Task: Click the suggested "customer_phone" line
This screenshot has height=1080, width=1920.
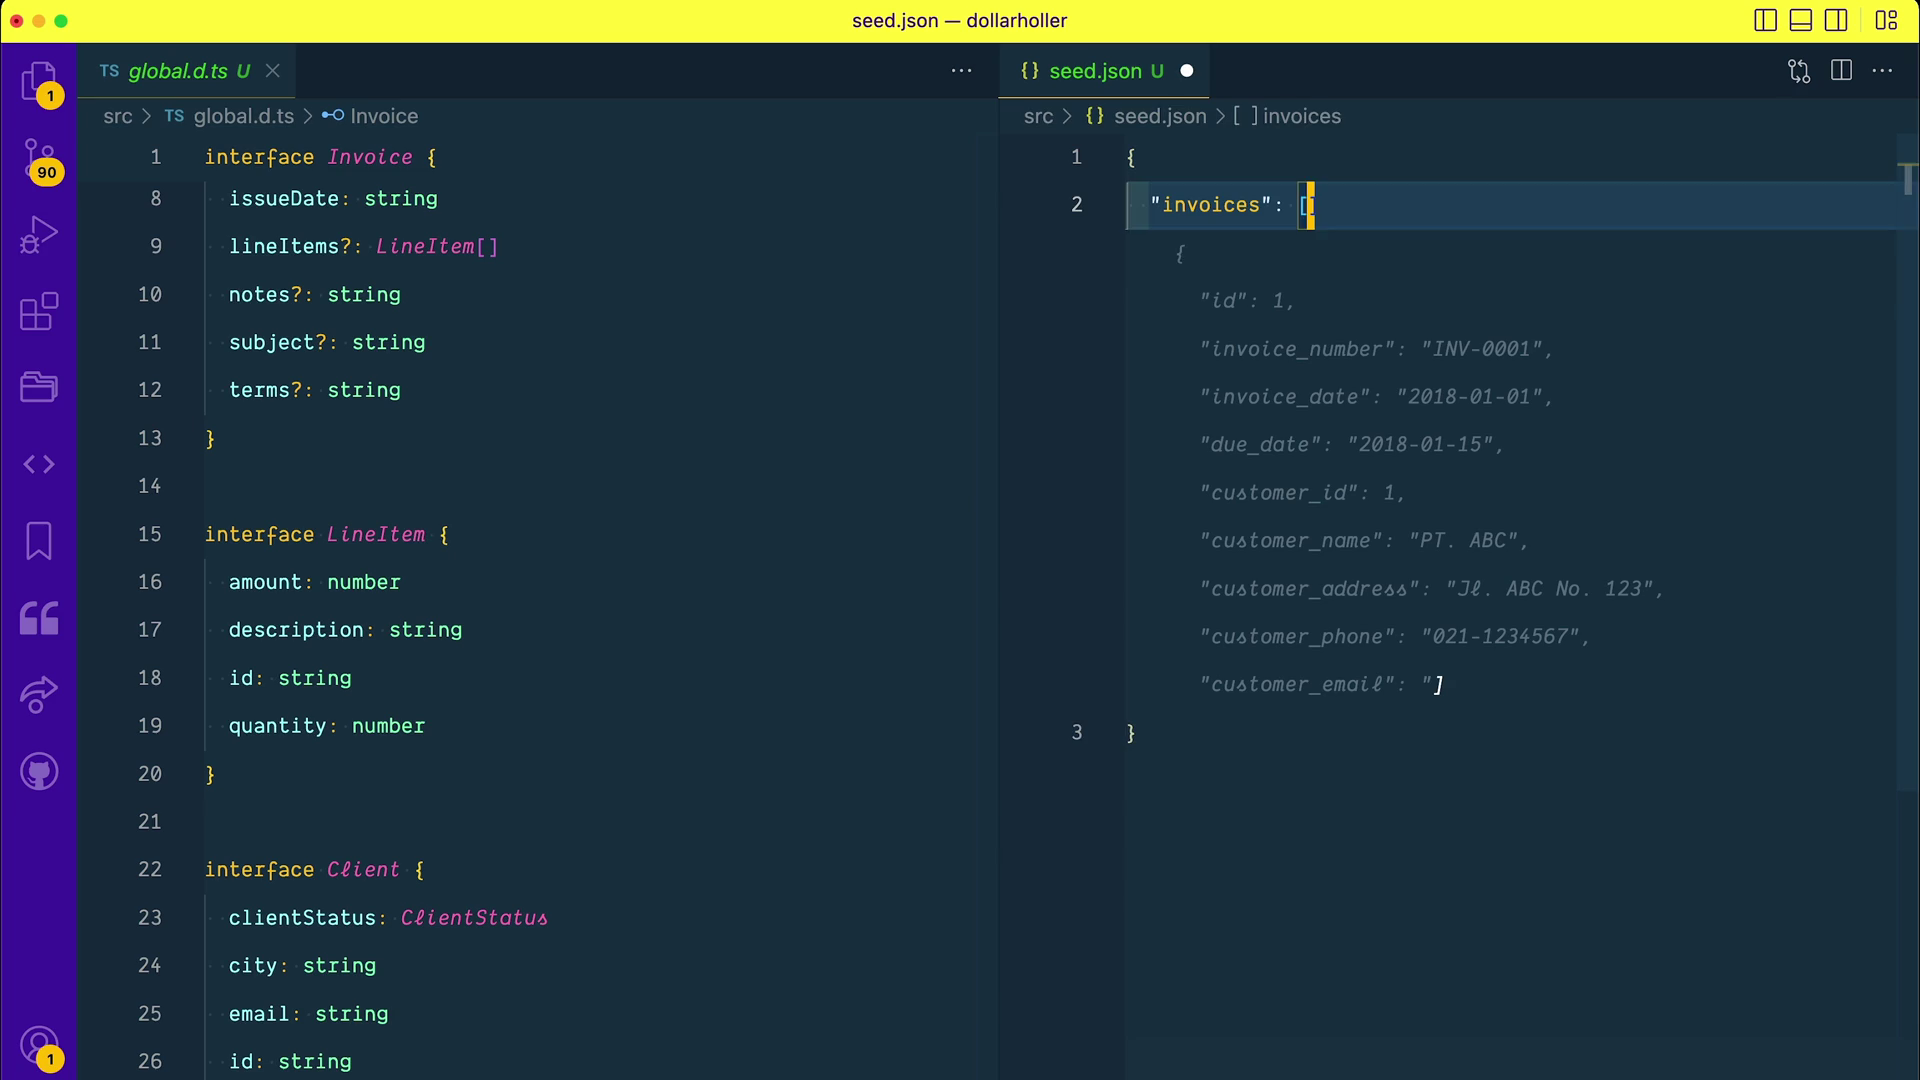Action: pyautogui.click(x=1394, y=636)
